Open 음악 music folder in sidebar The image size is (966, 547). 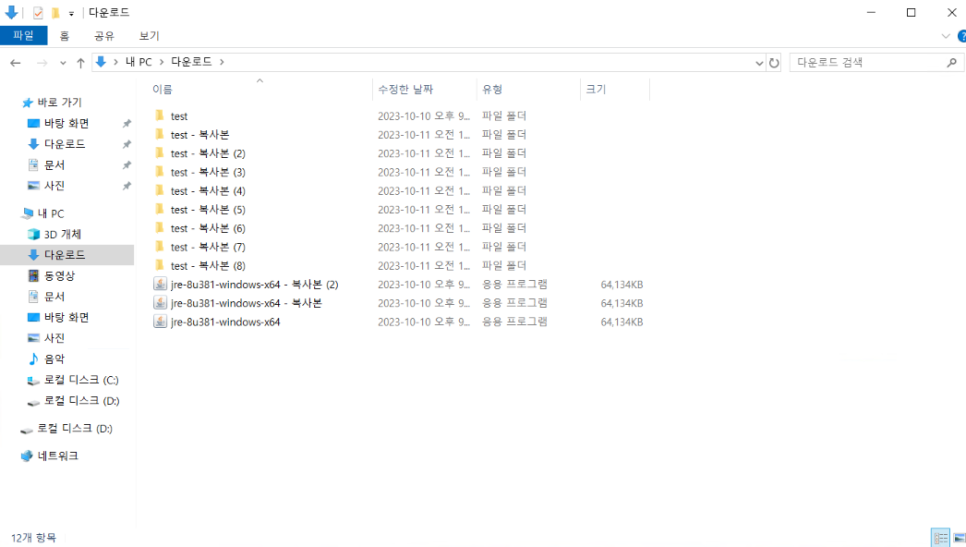coord(33,359)
